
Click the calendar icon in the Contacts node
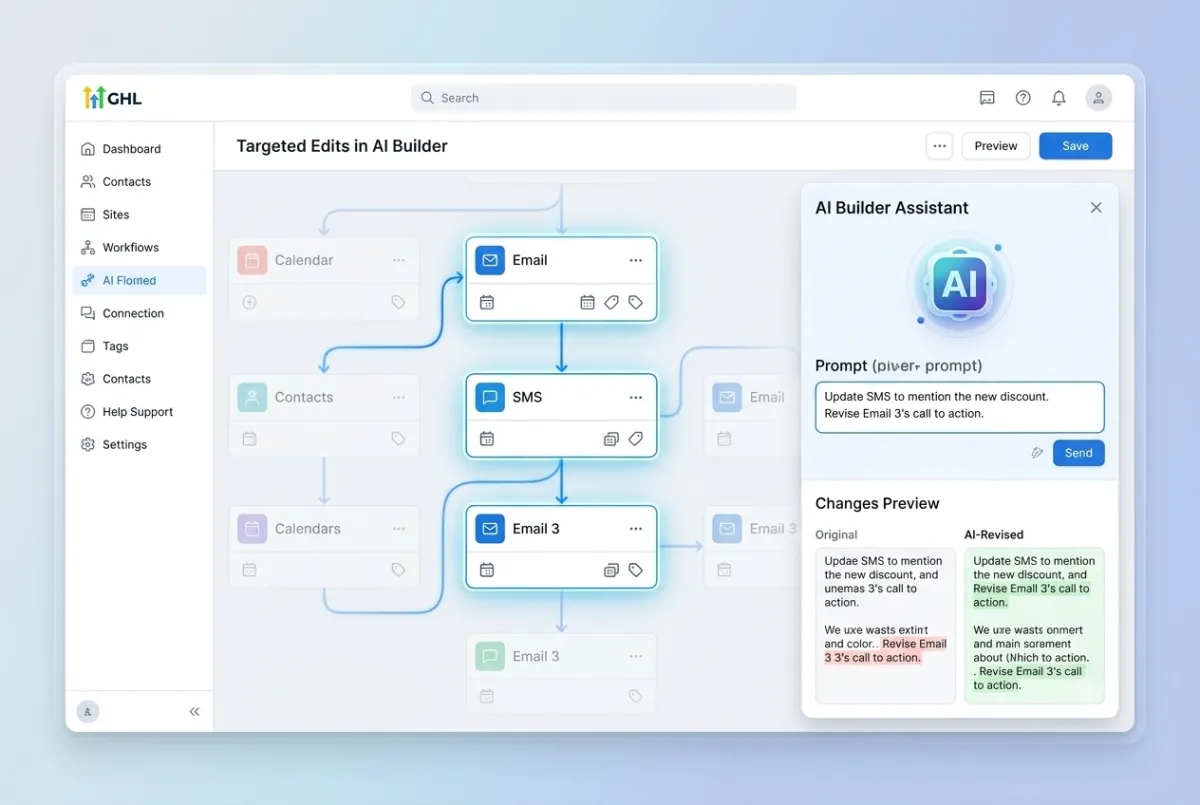pyautogui.click(x=250, y=439)
